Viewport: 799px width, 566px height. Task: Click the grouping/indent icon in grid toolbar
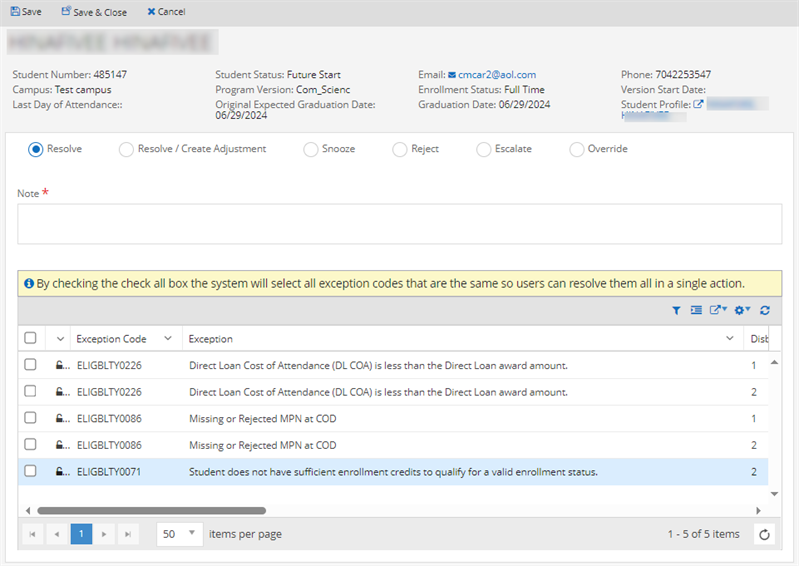pyautogui.click(x=696, y=310)
